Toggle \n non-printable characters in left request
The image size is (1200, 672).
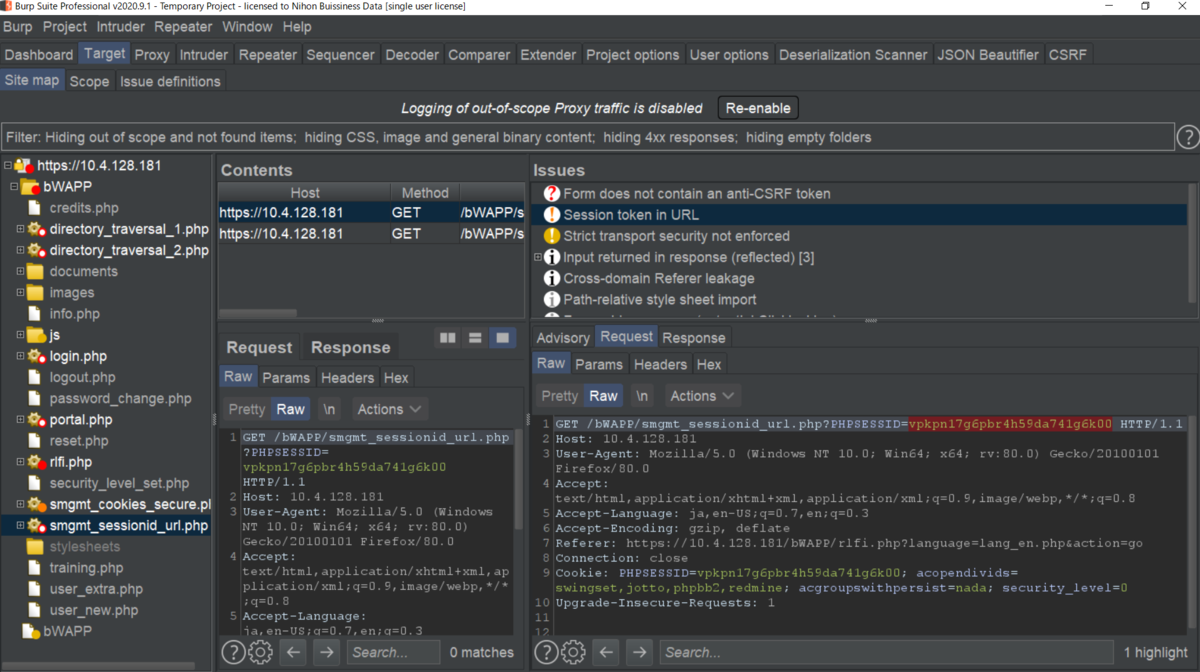tap(329, 409)
